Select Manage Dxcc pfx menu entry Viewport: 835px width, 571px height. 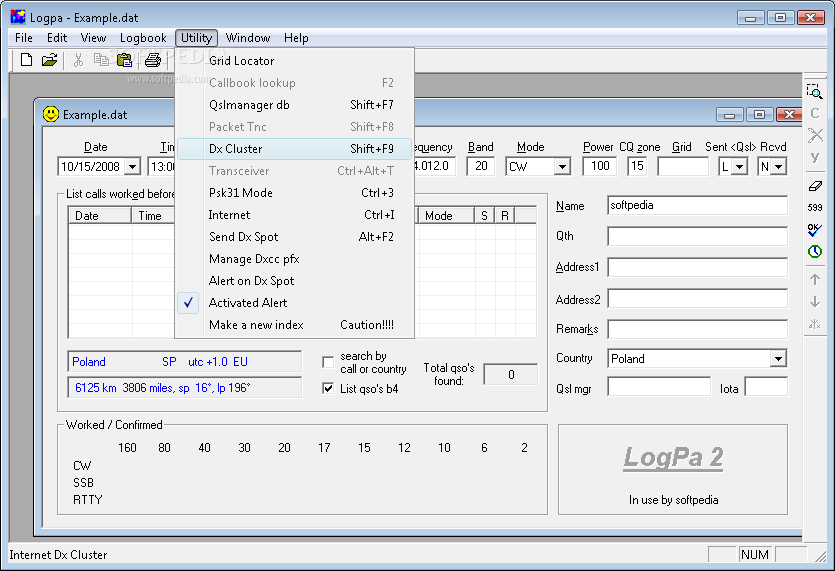pos(294,259)
